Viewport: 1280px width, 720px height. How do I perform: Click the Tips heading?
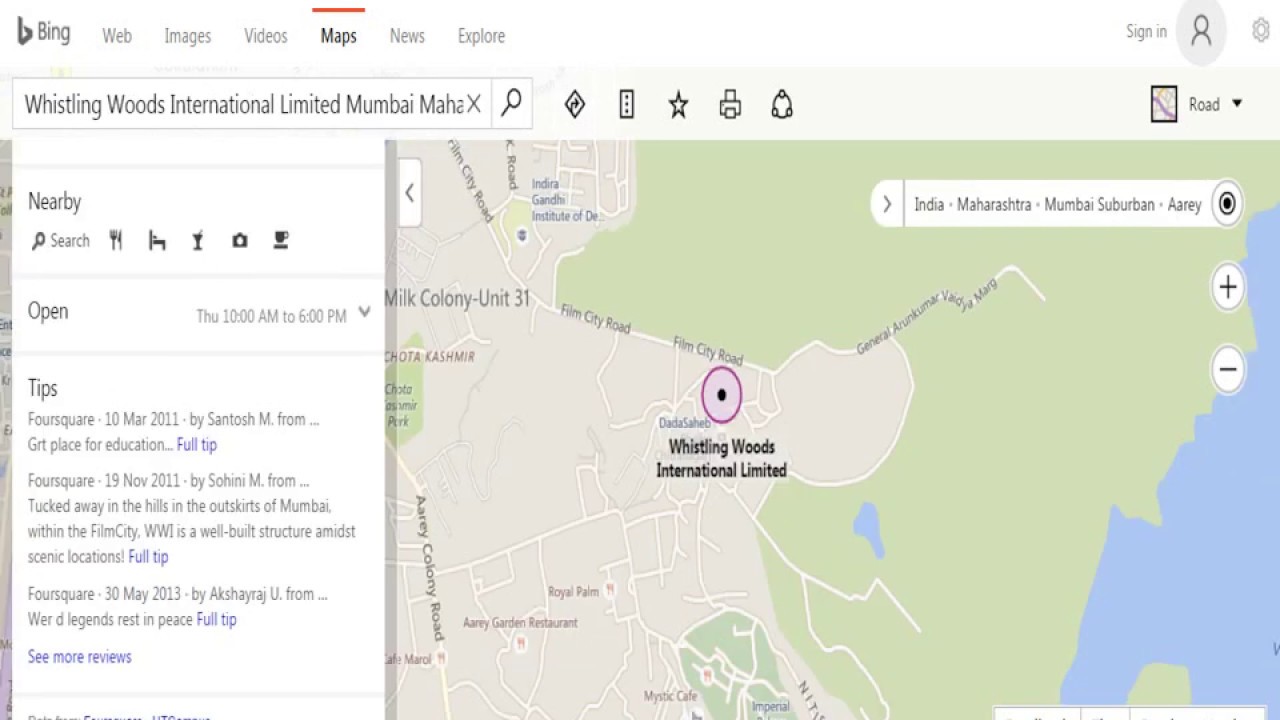tap(43, 388)
